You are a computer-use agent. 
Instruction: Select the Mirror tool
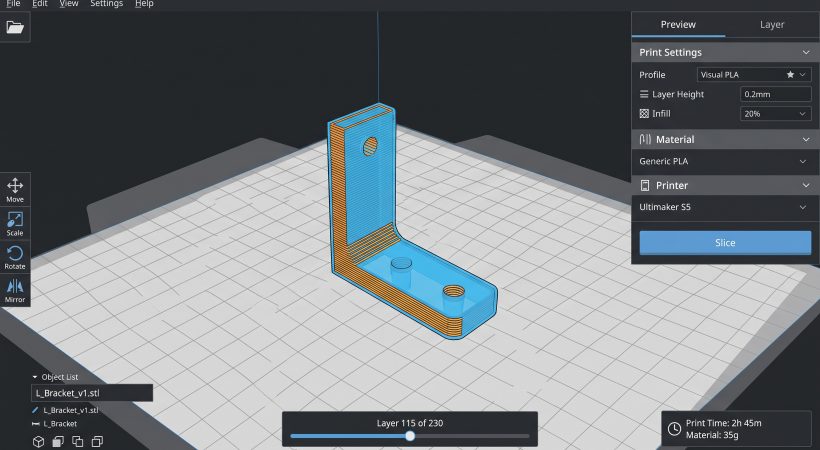[x=15, y=290]
